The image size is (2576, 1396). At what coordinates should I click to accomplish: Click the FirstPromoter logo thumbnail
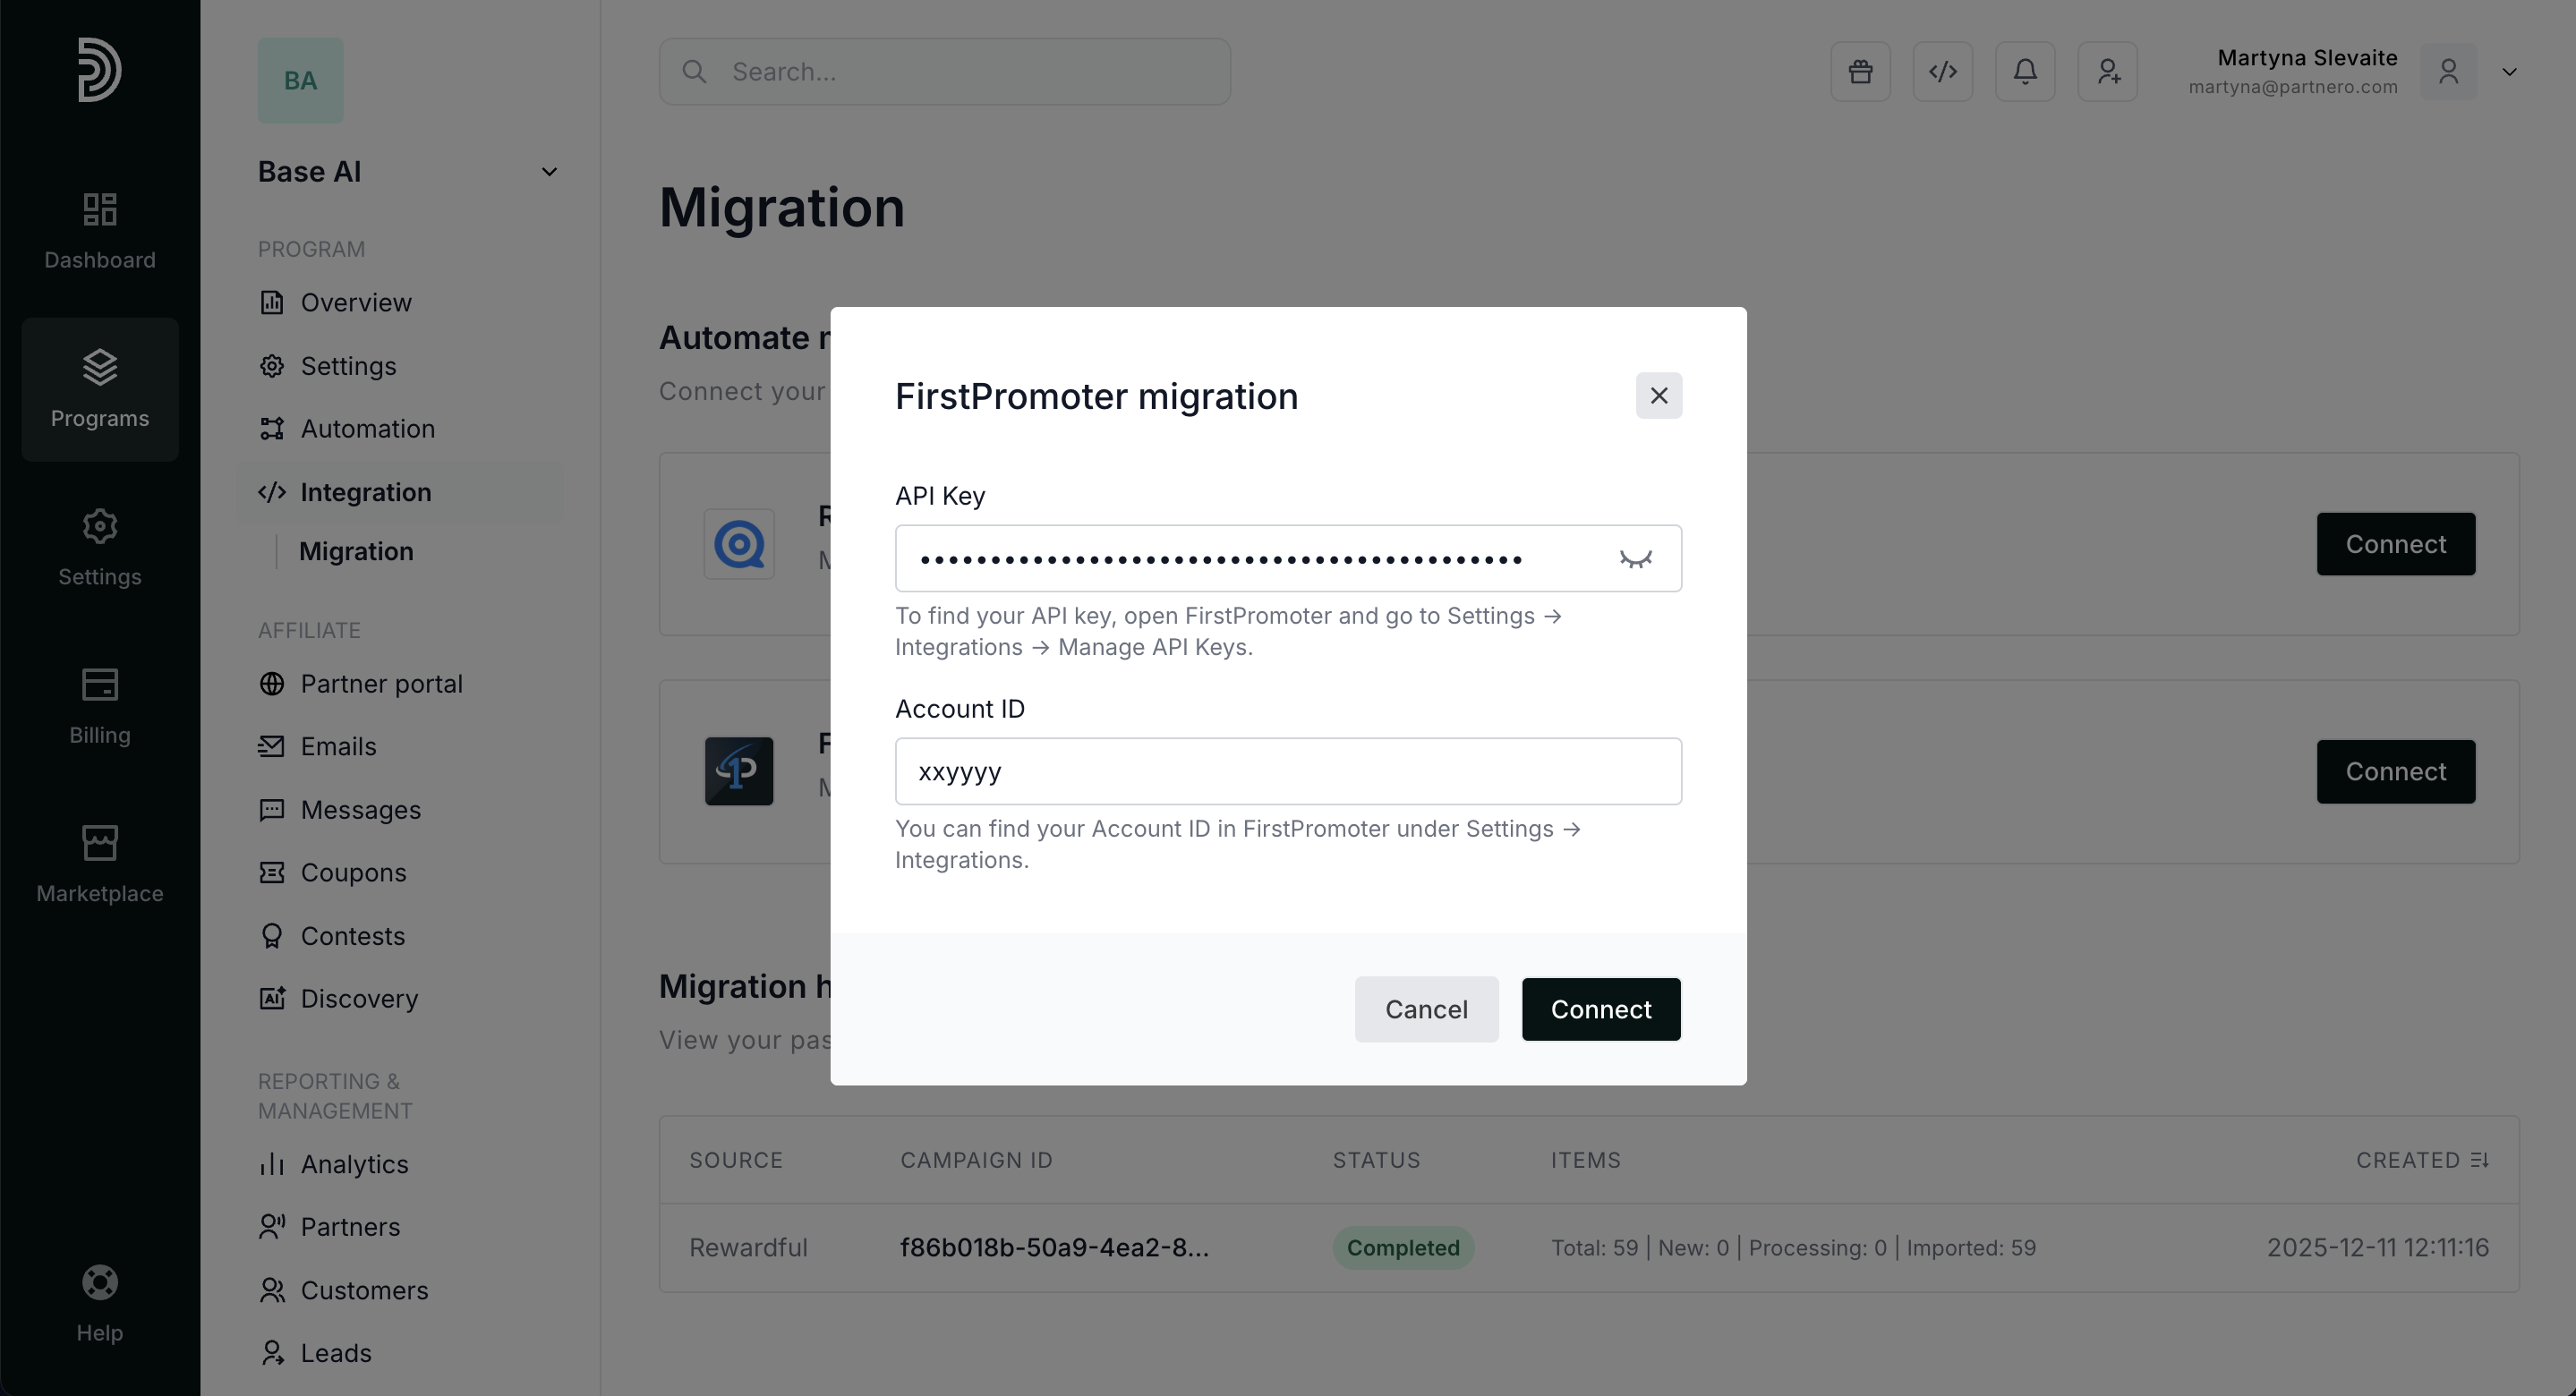739,771
